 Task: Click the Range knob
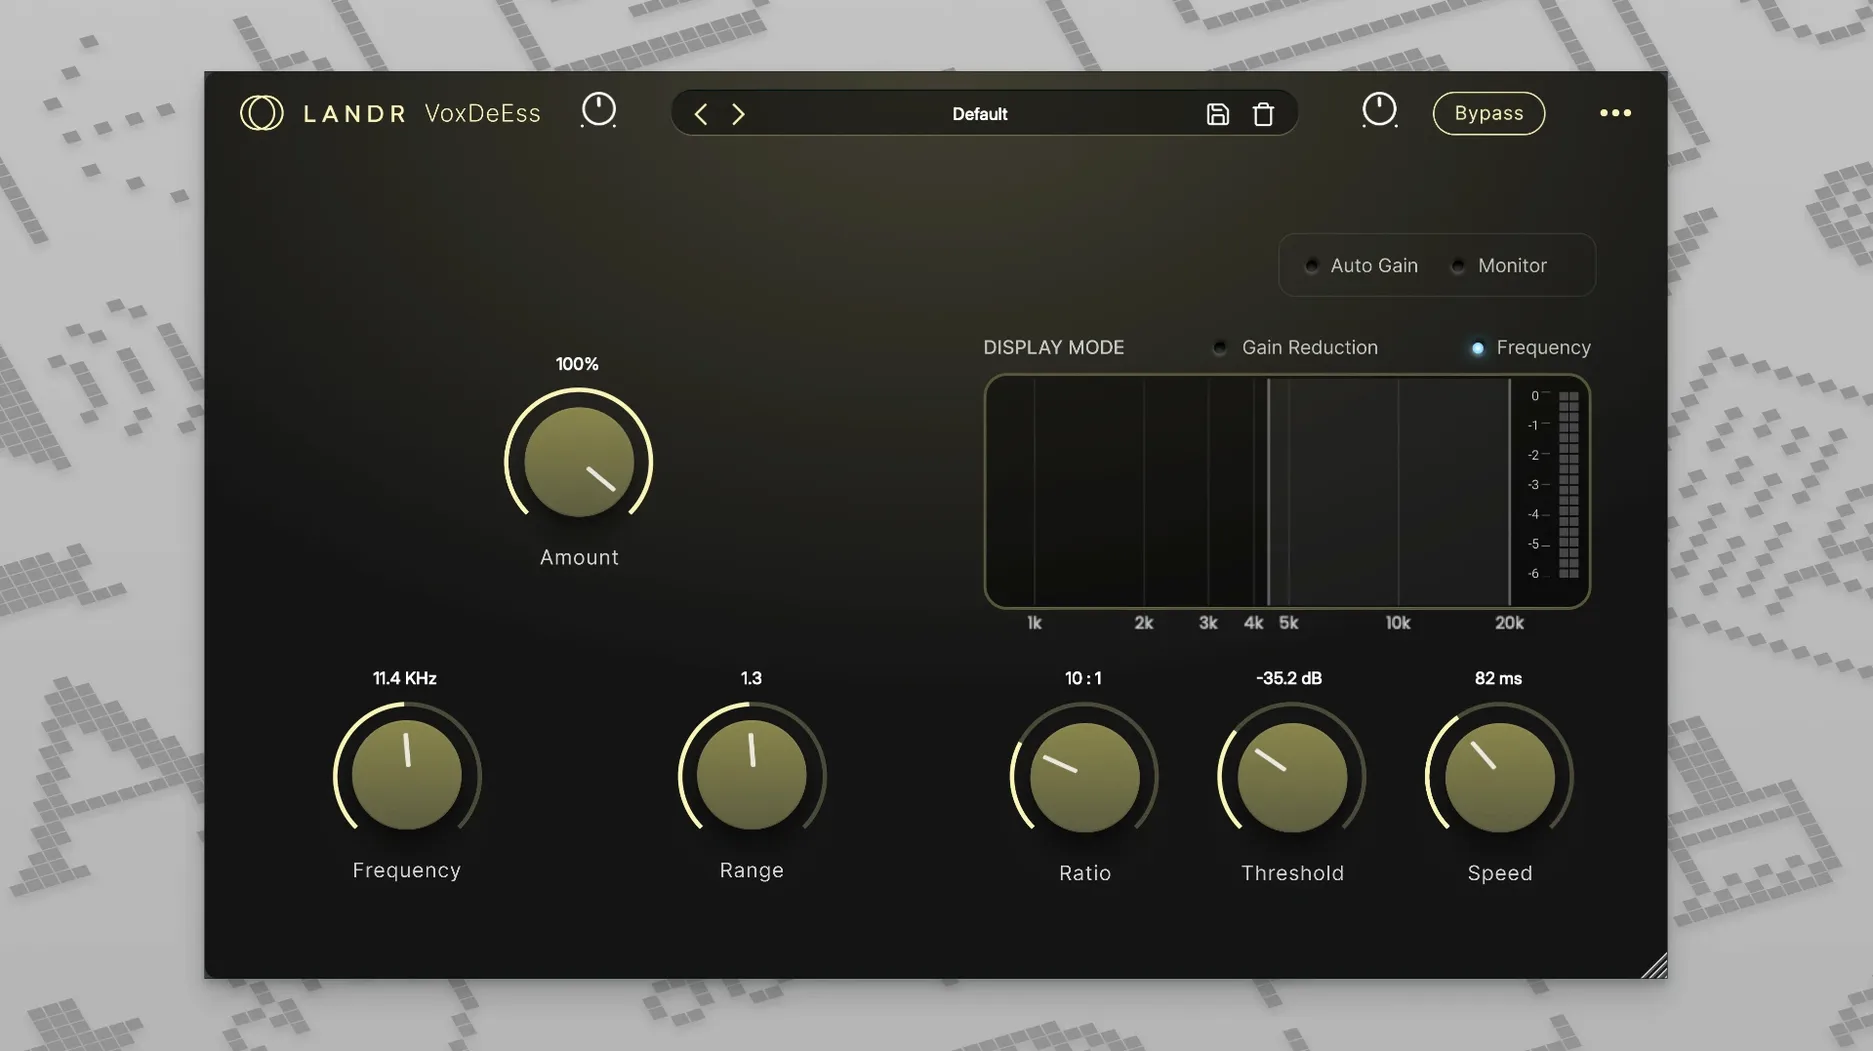(751, 775)
